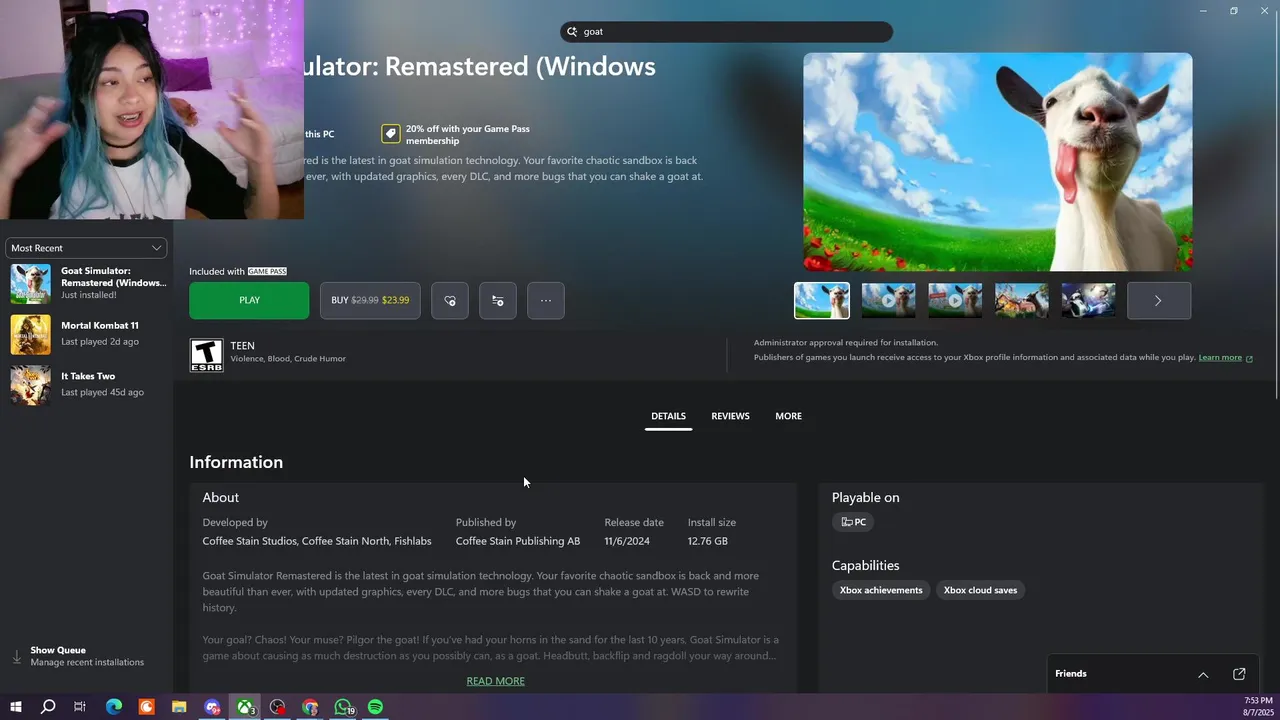This screenshot has height=720, width=1280.
Task: Open Google Chrome from taskbar
Action: point(310,707)
